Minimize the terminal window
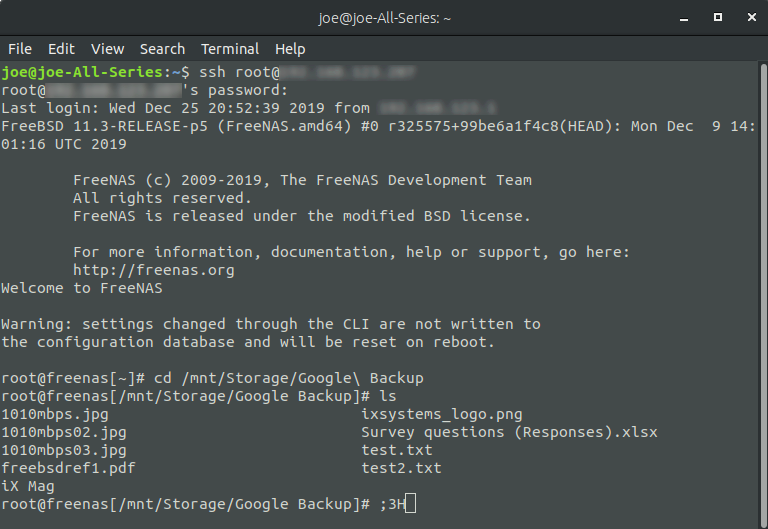Viewport: 768px width, 529px height. click(684, 18)
